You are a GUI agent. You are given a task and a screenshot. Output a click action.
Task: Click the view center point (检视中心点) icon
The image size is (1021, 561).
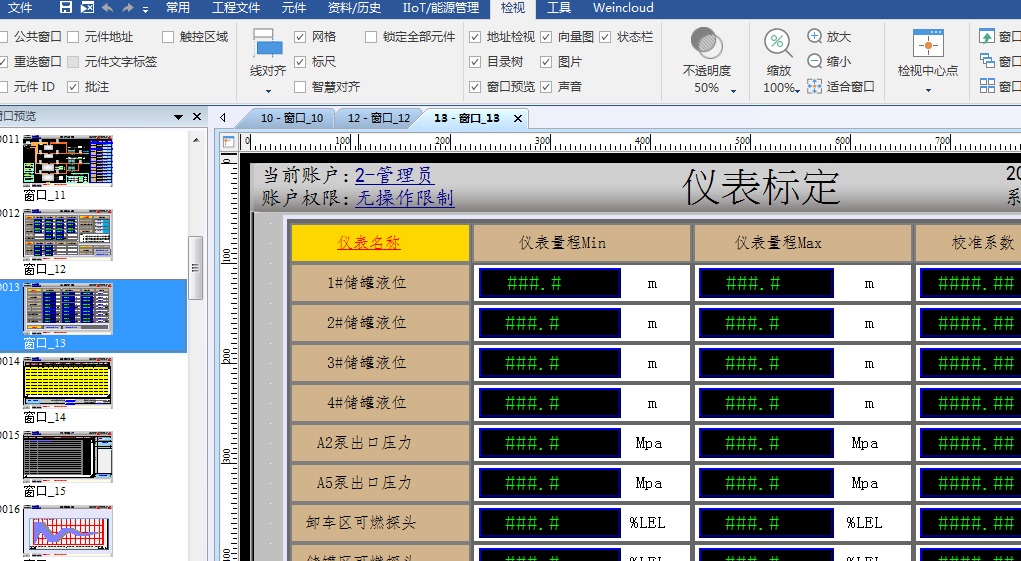pyautogui.click(x=927, y=44)
